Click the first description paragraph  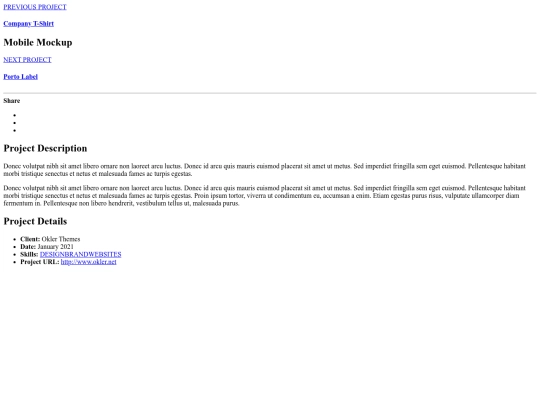pos(264,170)
